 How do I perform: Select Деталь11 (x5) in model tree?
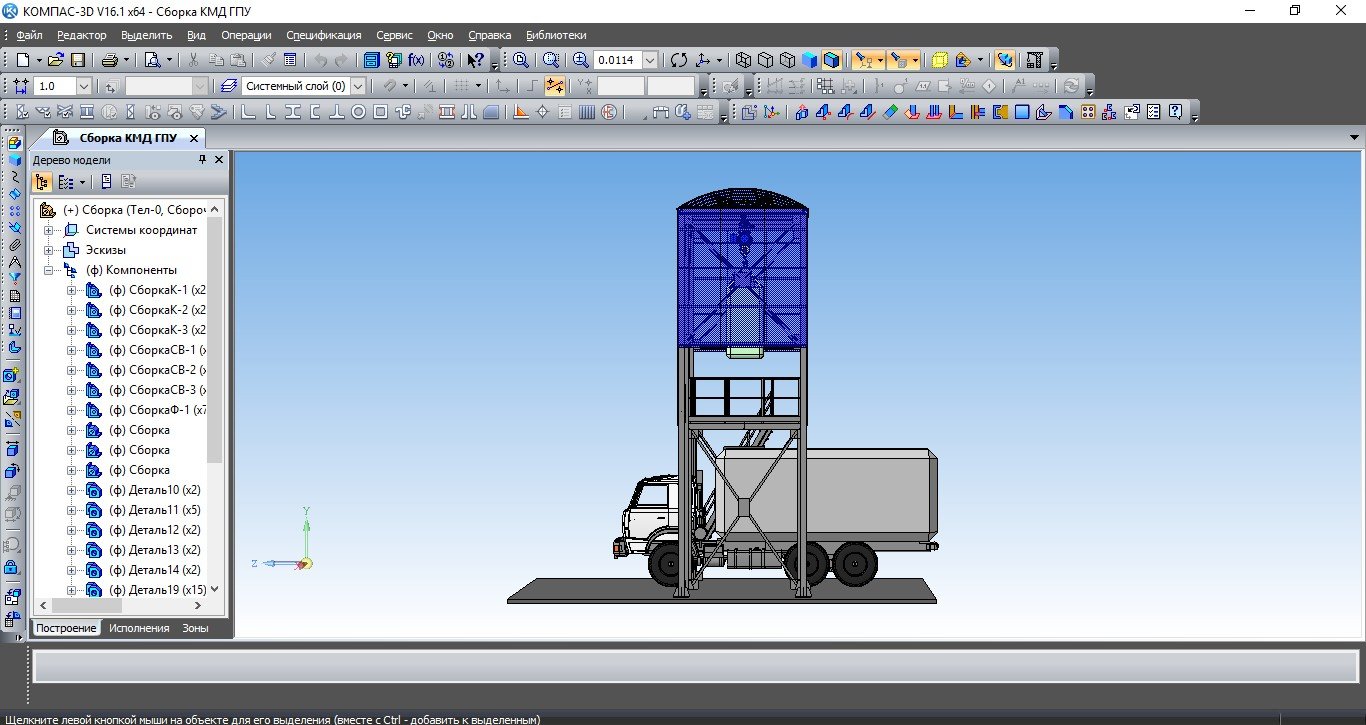[x=164, y=510]
